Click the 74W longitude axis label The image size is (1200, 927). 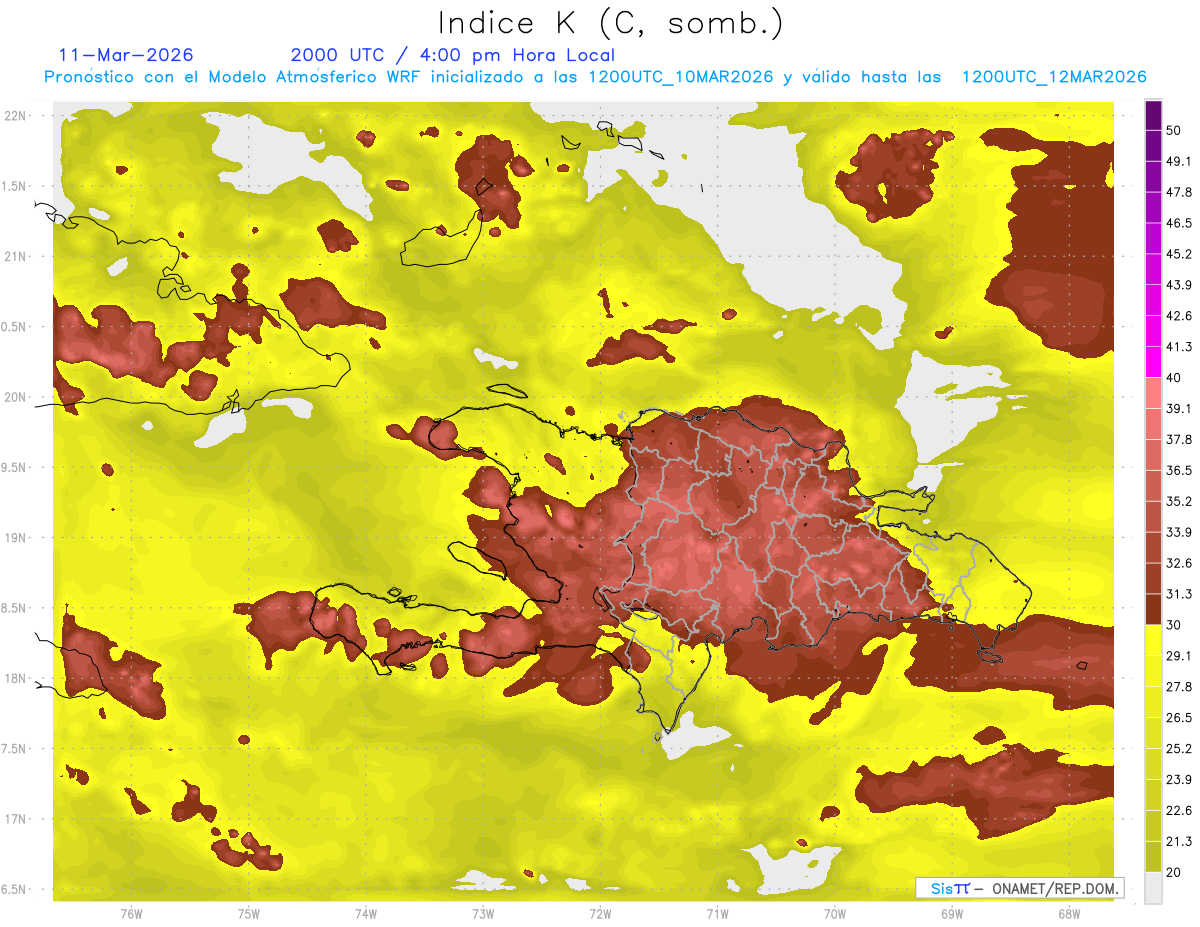pyautogui.click(x=366, y=913)
